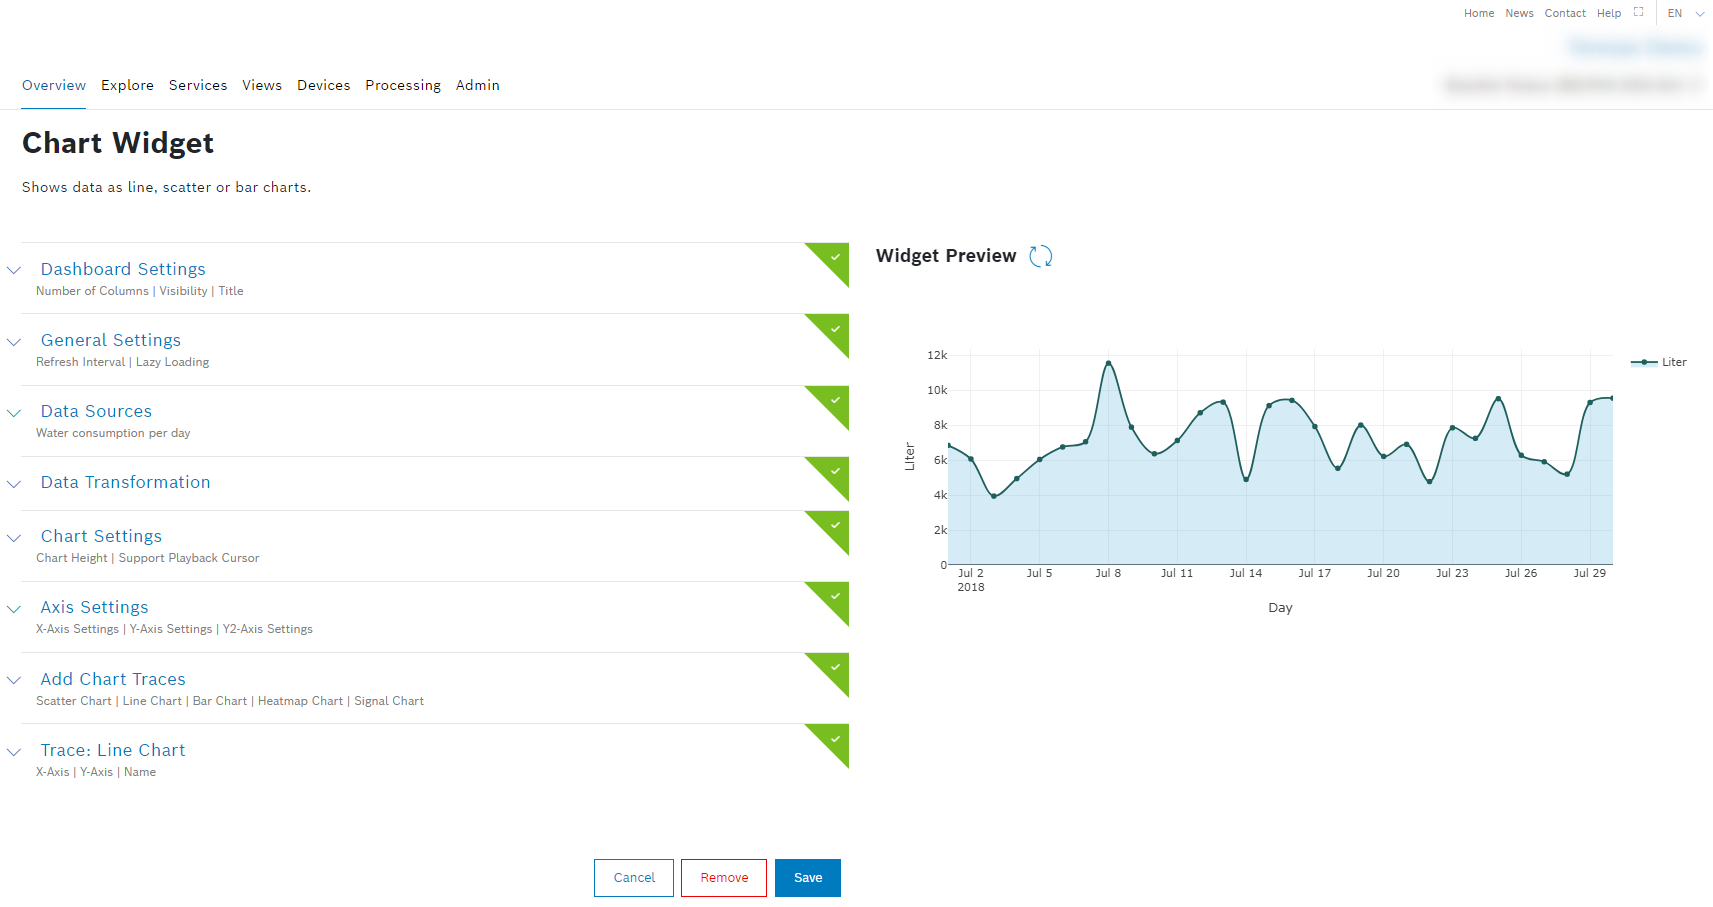Open the Devices tab

pos(323,85)
